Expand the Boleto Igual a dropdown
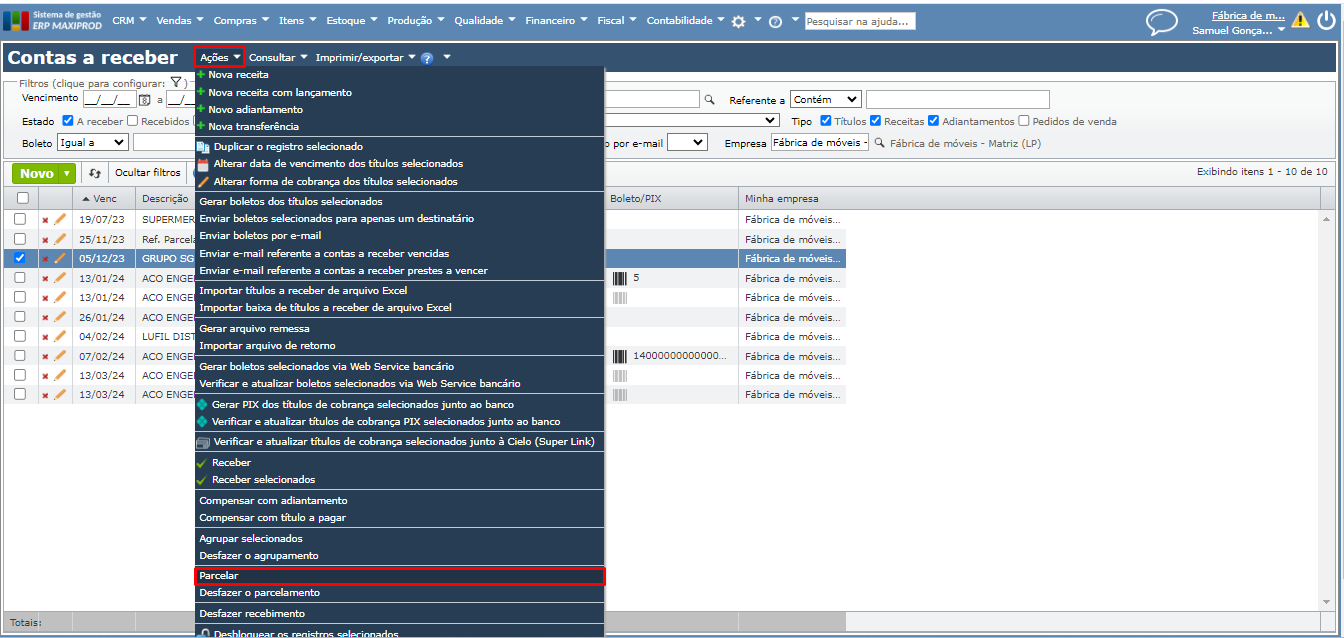 pos(92,143)
